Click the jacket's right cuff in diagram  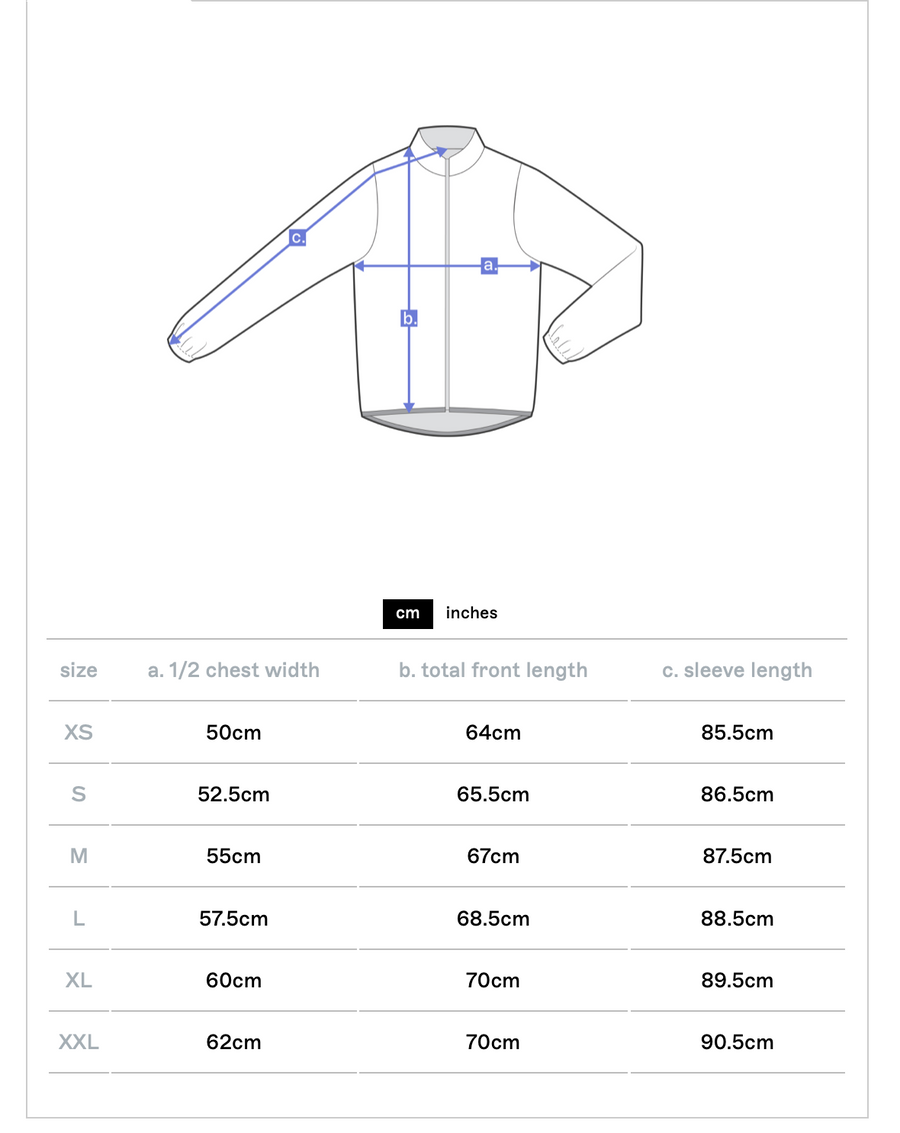(x=564, y=342)
